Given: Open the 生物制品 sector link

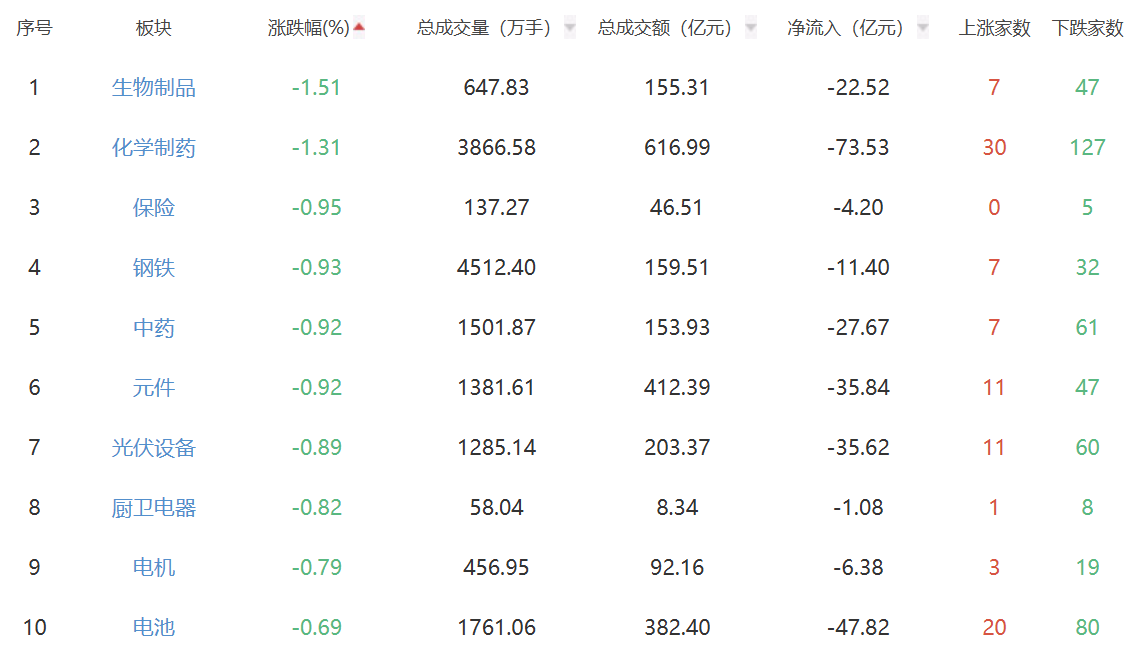Looking at the screenshot, I should [x=154, y=87].
